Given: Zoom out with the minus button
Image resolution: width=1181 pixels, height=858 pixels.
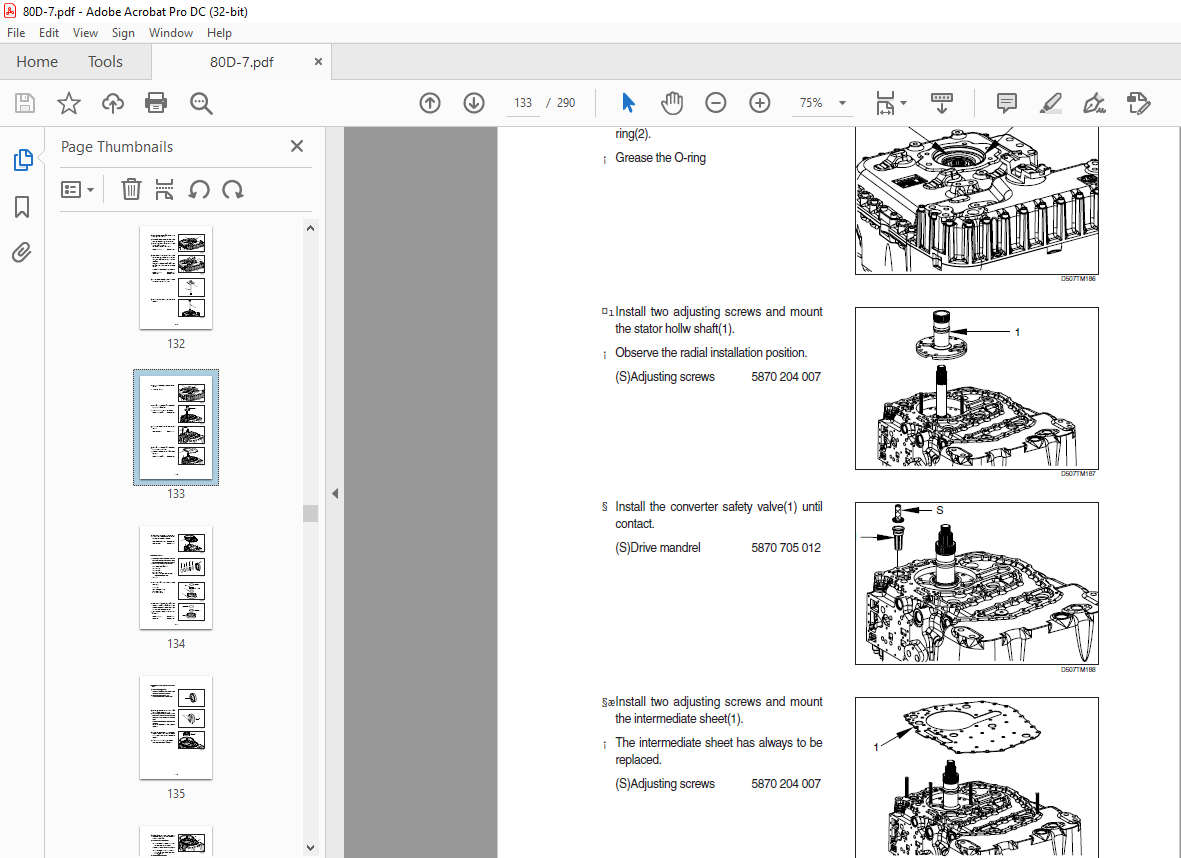Looking at the screenshot, I should [716, 103].
